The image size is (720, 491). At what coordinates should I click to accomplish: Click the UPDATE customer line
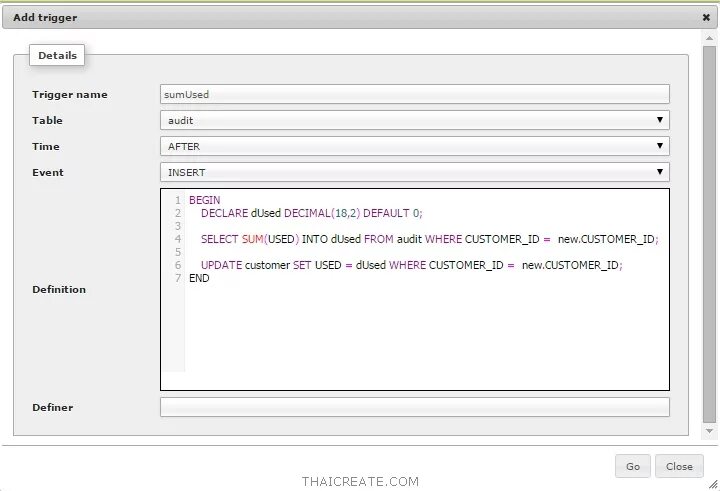click(x=411, y=265)
